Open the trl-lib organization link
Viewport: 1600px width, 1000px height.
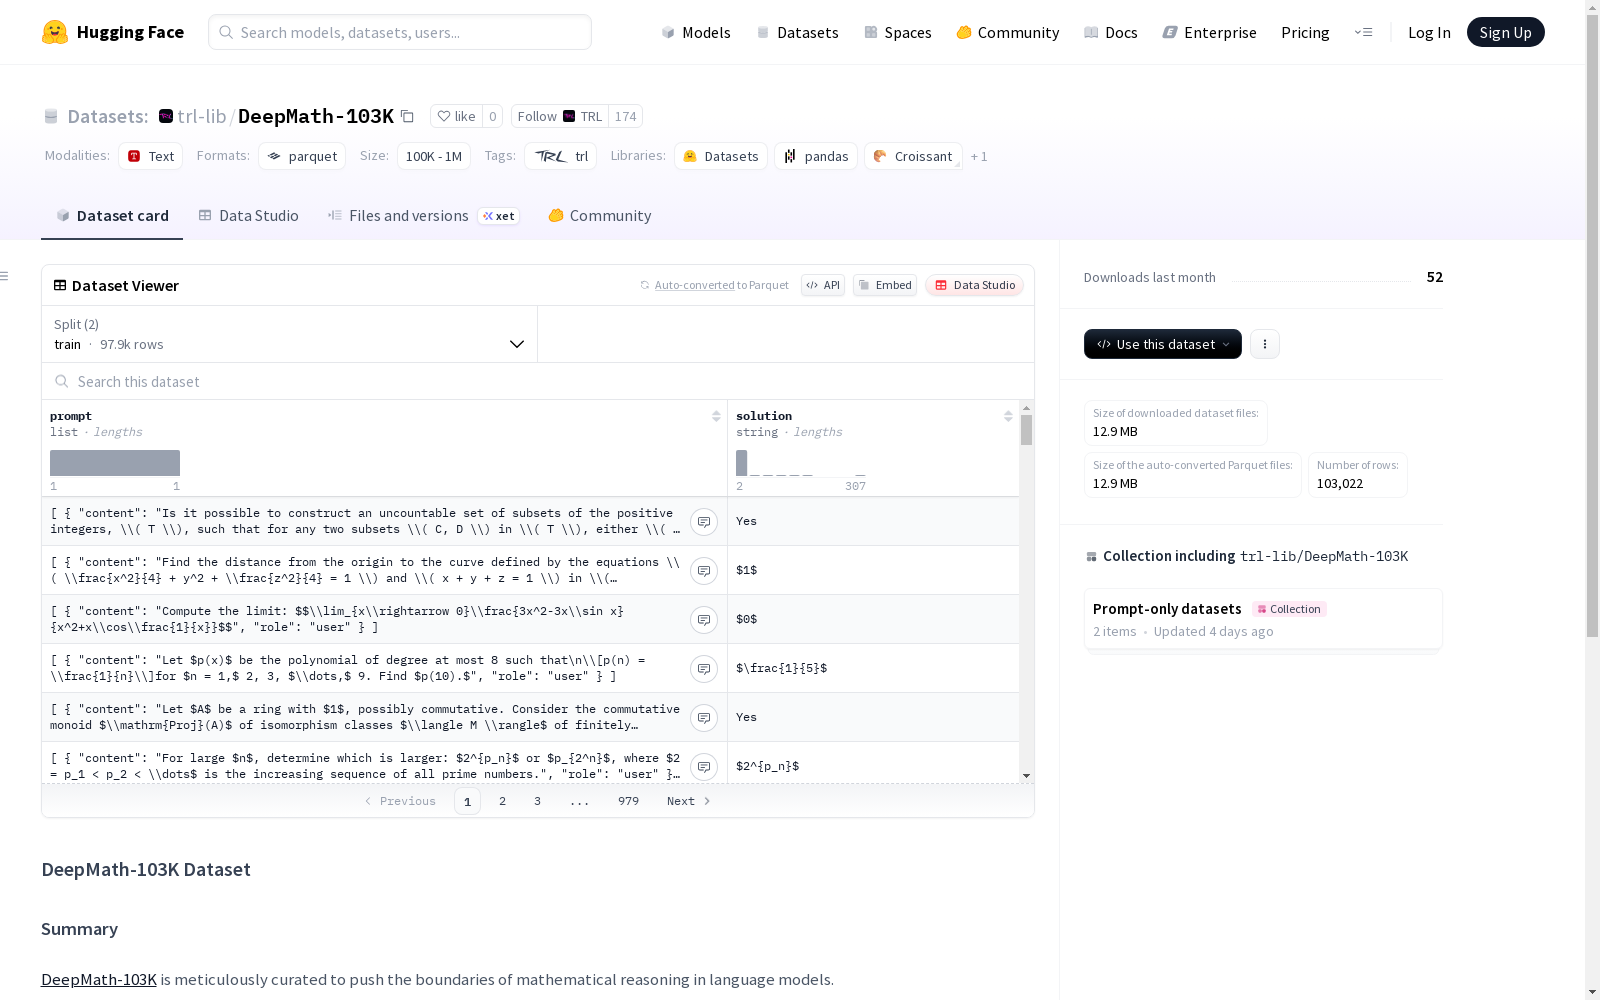tap(202, 116)
